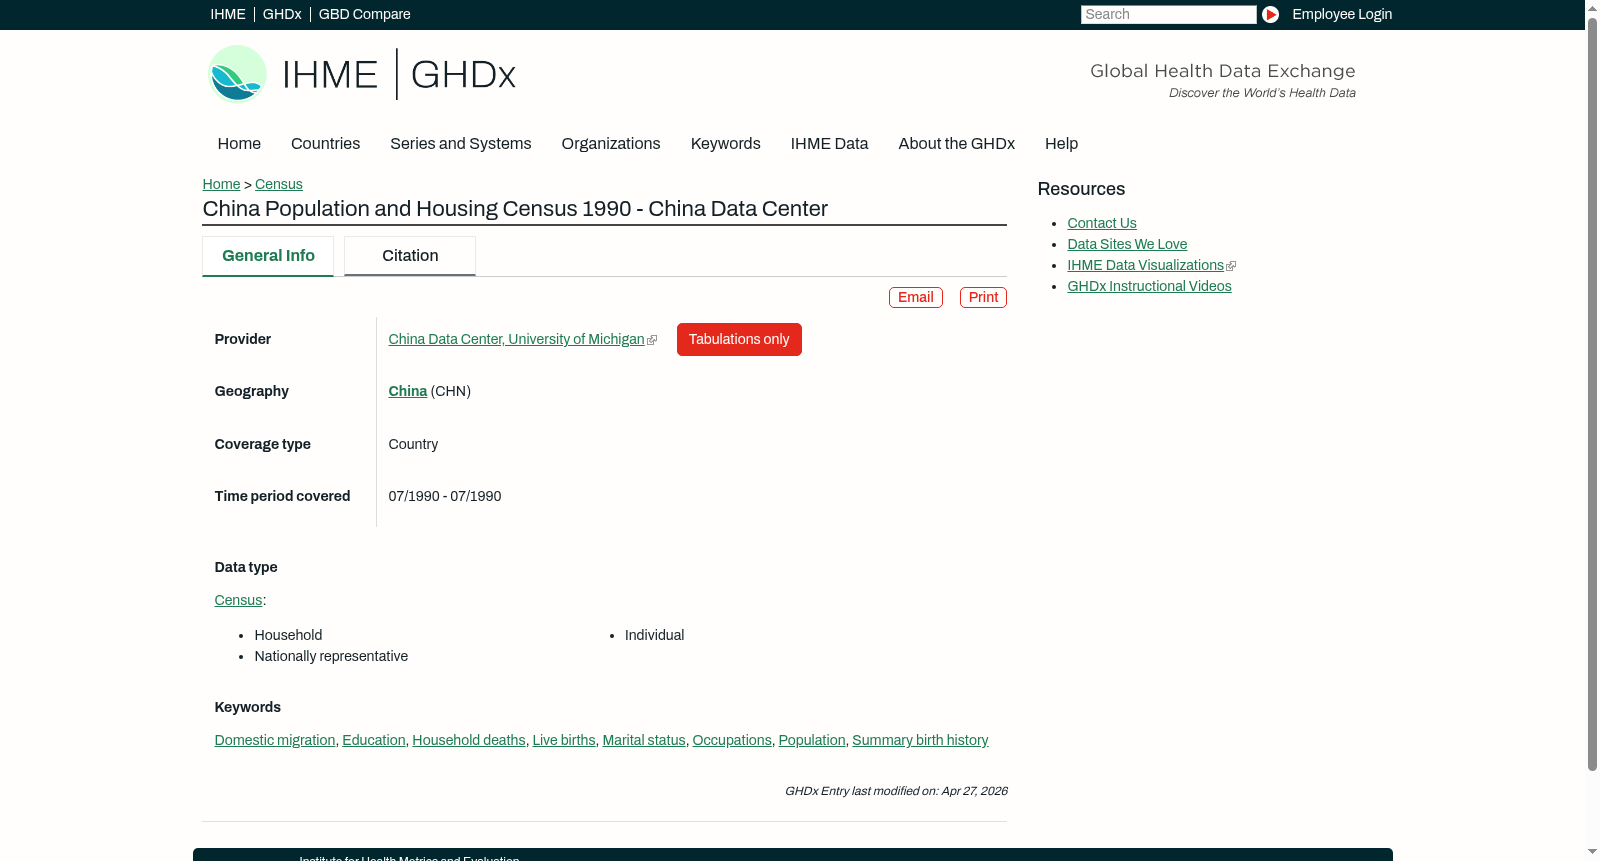Follow the Home breadcrumb link
The height and width of the screenshot is (861, 1600).
[221, 184]
